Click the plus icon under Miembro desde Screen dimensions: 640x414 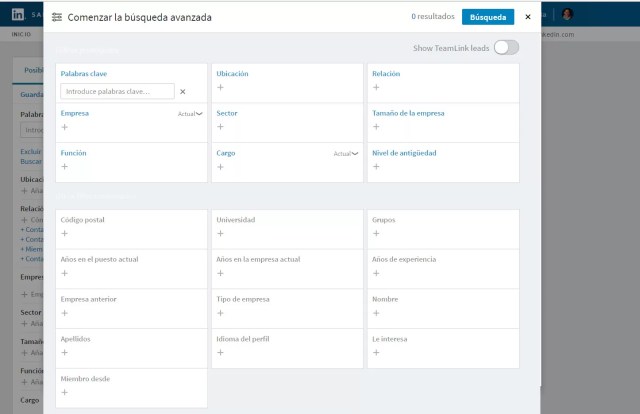coord(64,392)
